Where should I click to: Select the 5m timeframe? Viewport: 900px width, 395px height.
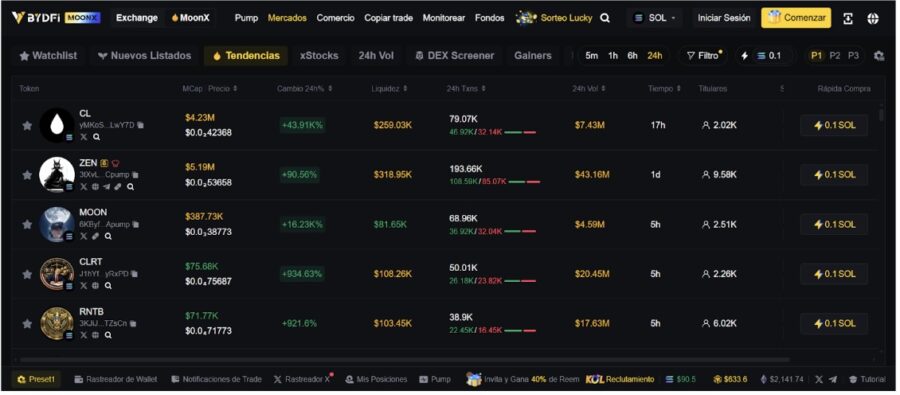tap(591, 56)
